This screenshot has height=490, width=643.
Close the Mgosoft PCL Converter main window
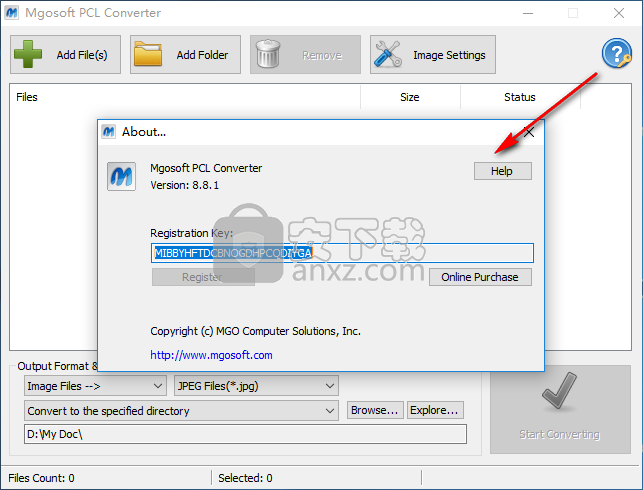(x=619, y=13)
